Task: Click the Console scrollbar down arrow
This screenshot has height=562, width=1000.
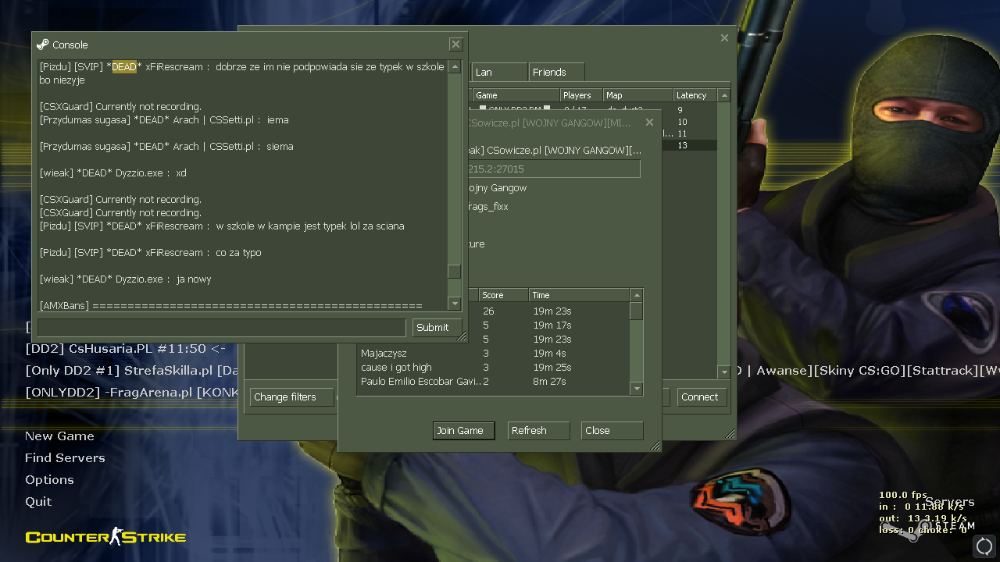Action: [455, 304]
